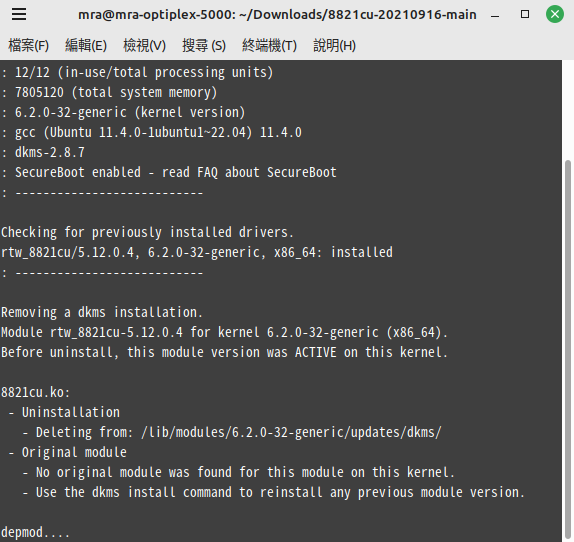Open the 檔案(F) menu

tap(29, 46)
